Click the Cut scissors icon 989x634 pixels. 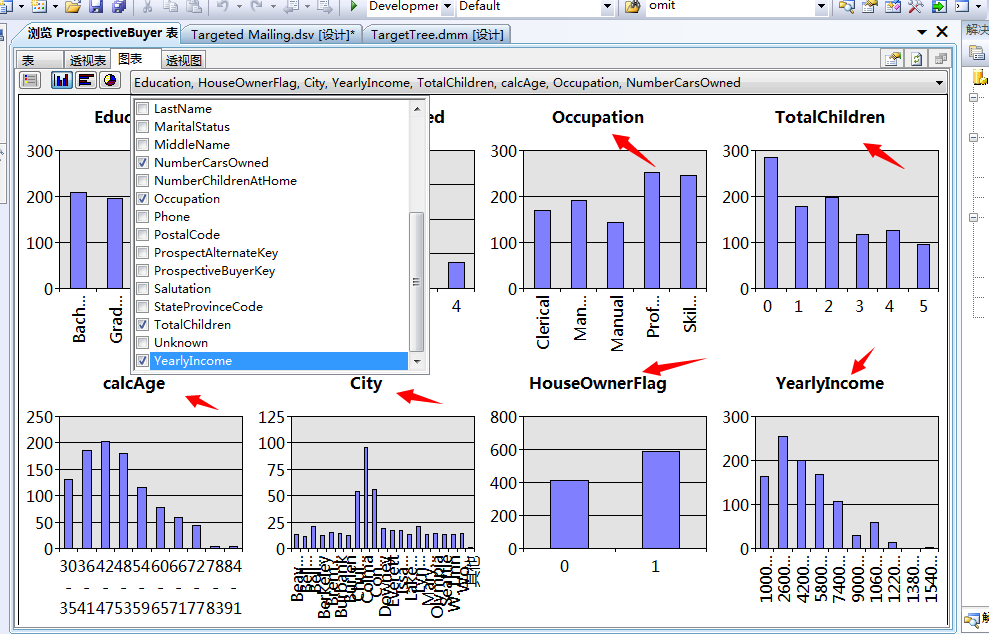pyautogui.click(x=147, y=6)
